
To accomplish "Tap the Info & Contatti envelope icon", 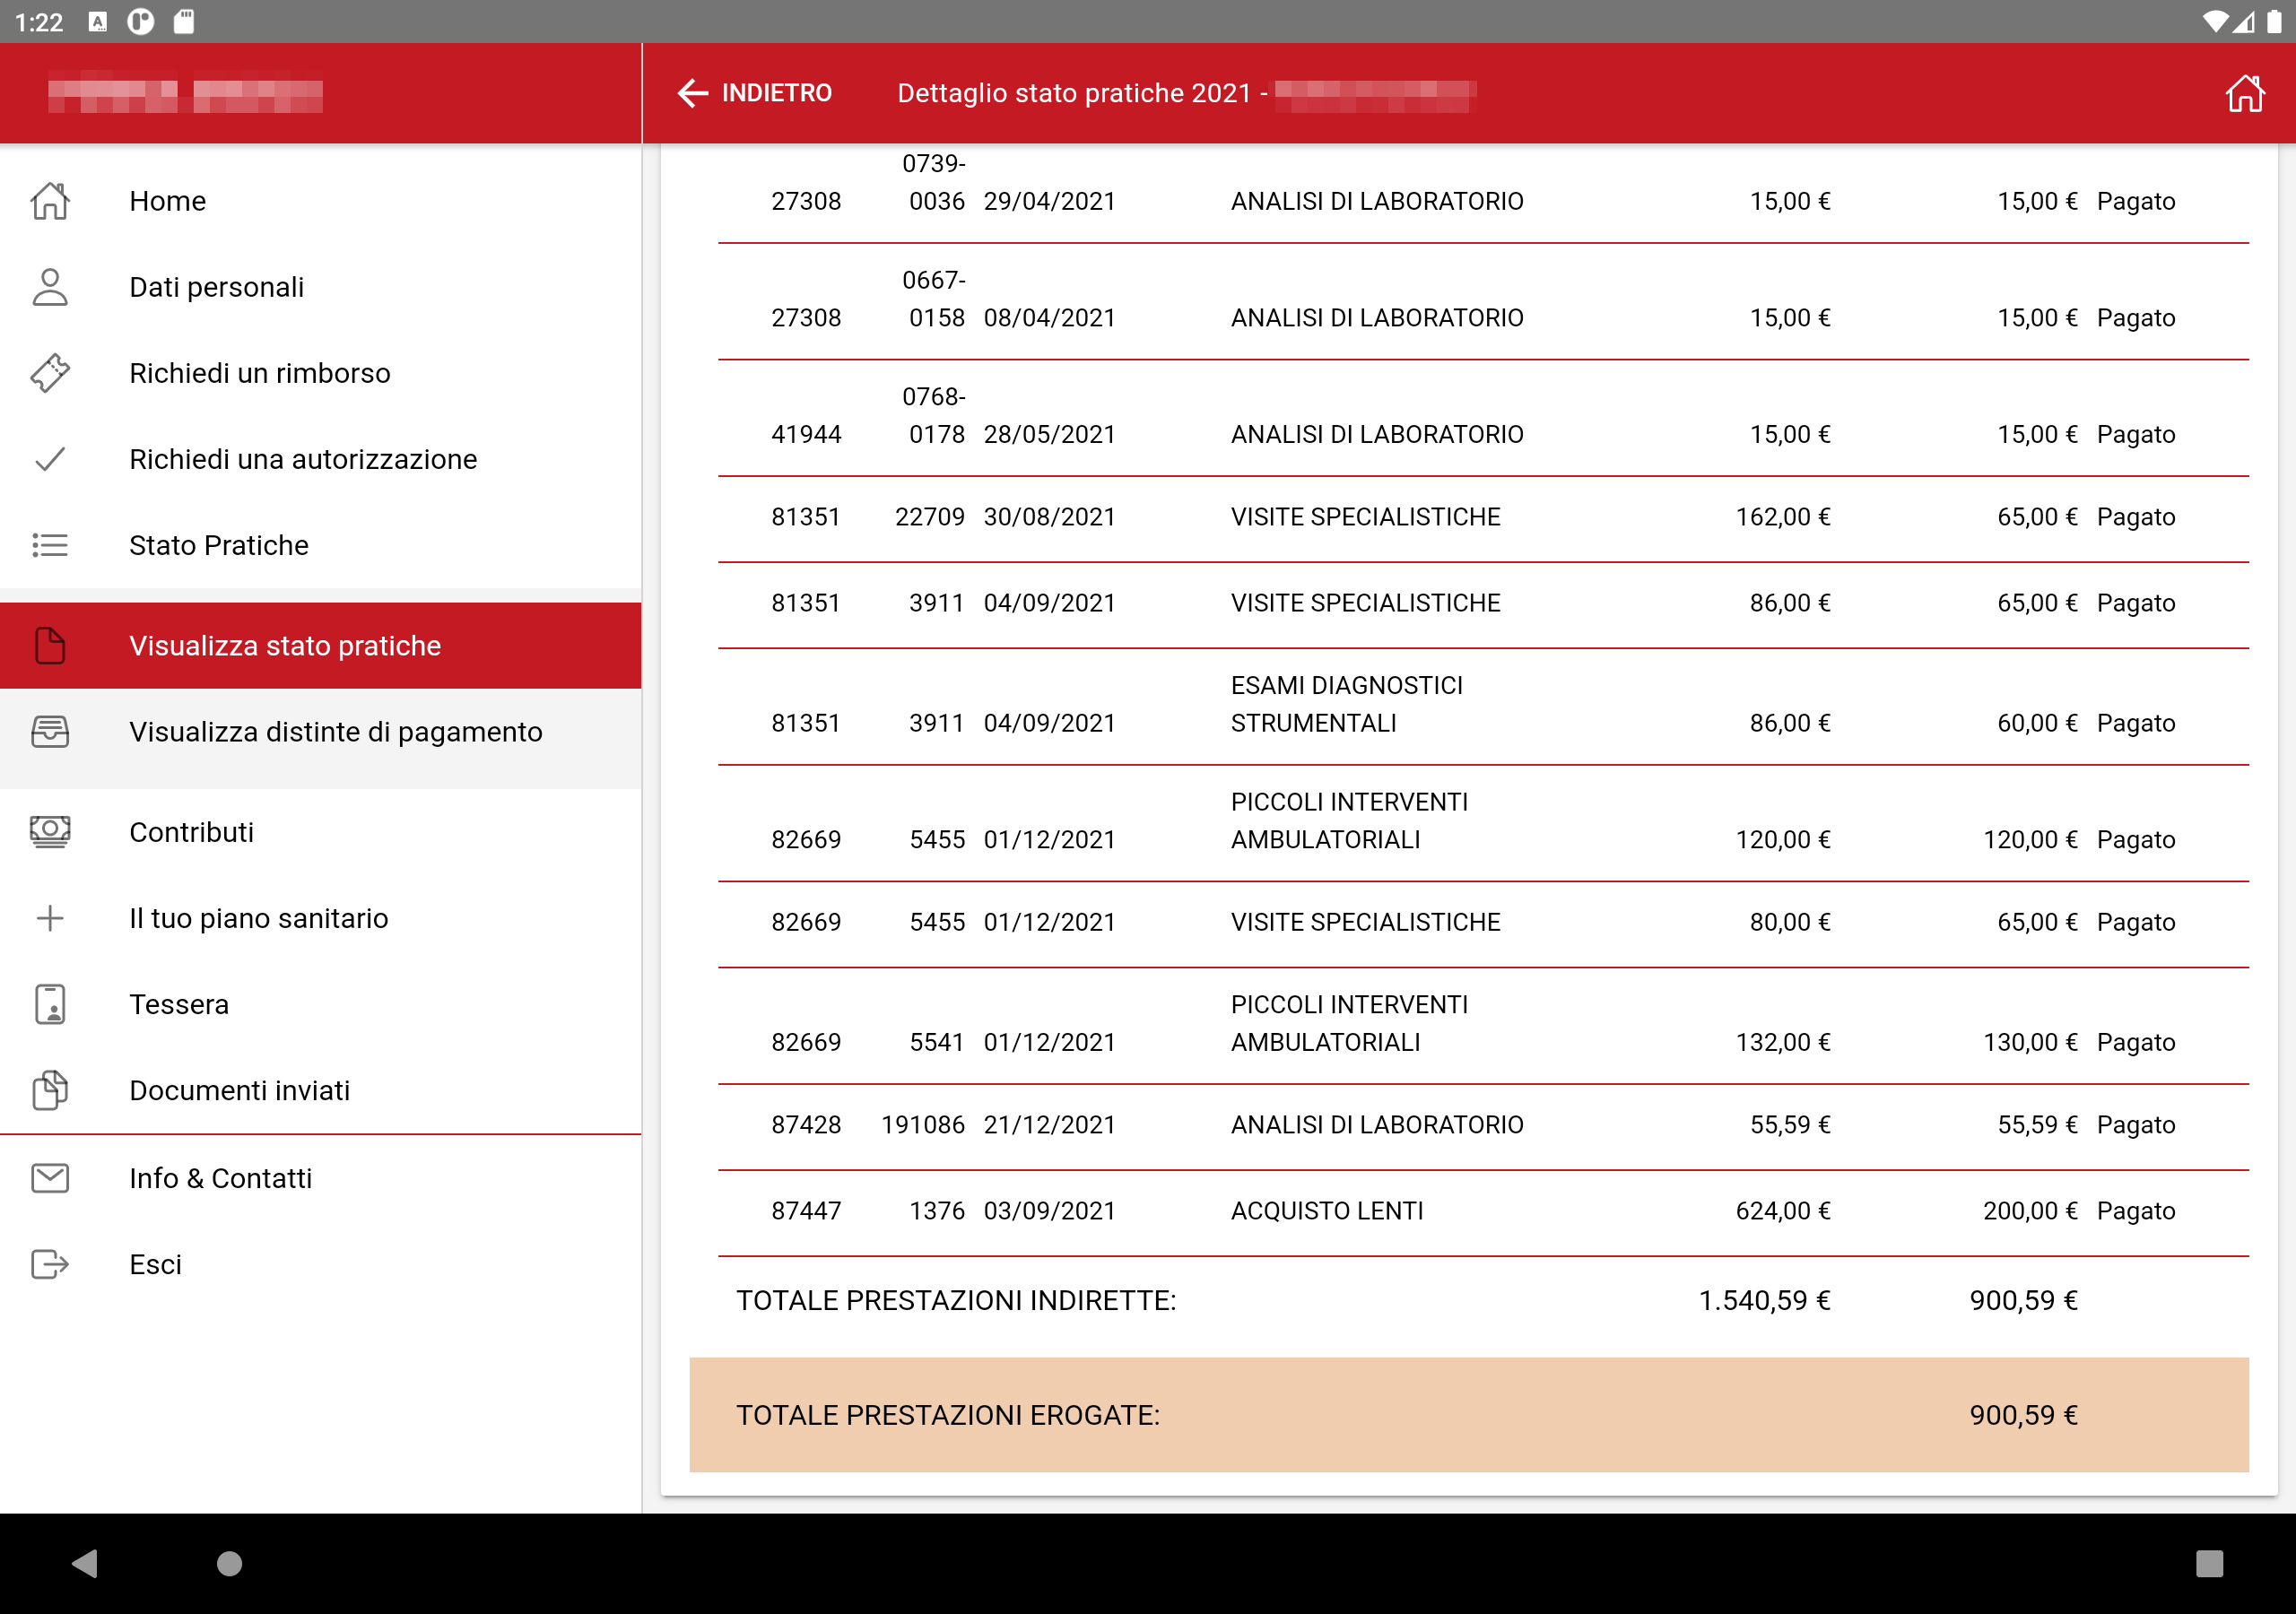I will tap(50, 1177).
